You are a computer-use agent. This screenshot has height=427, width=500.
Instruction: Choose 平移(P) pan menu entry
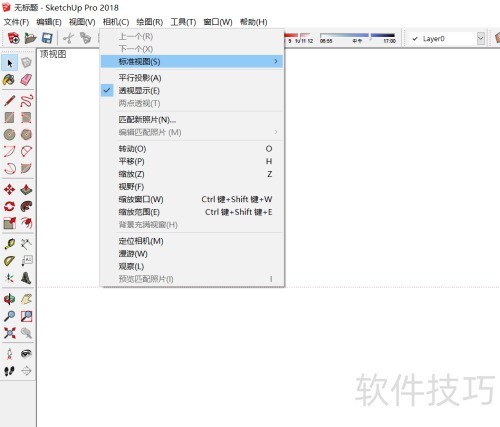[x=192, y=161]
